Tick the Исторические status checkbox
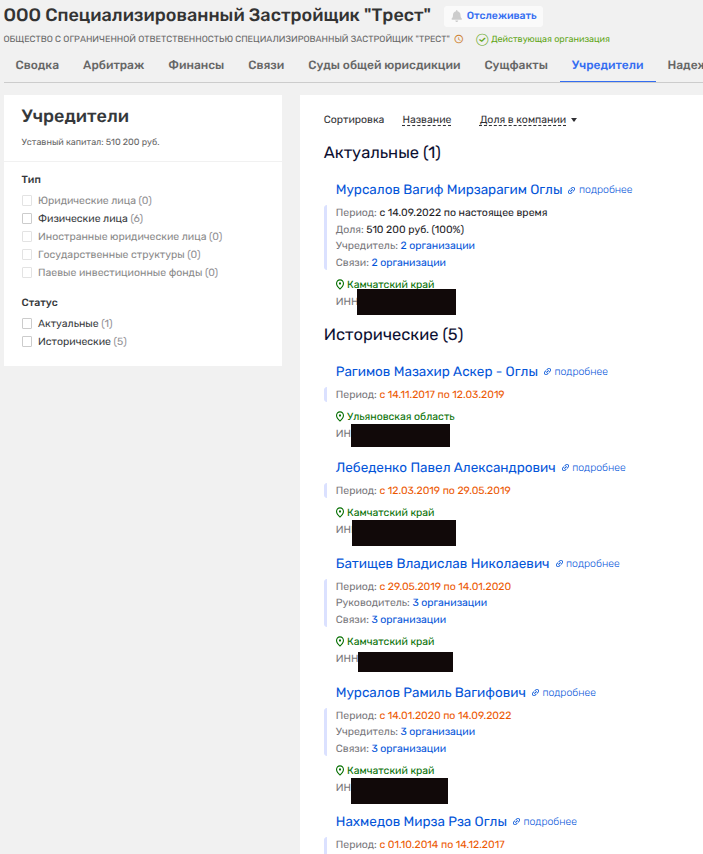Screen dimensions: 703x854 point(28,342)
